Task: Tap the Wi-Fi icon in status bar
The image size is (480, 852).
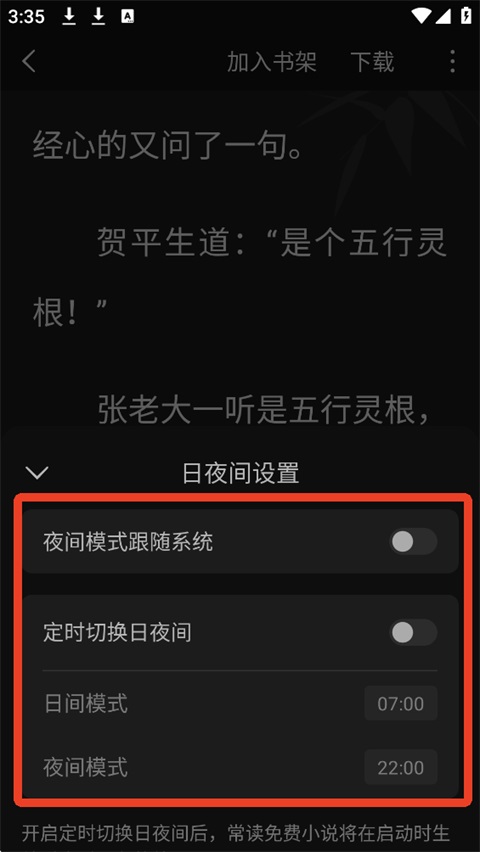Action: tap(421, 16)
